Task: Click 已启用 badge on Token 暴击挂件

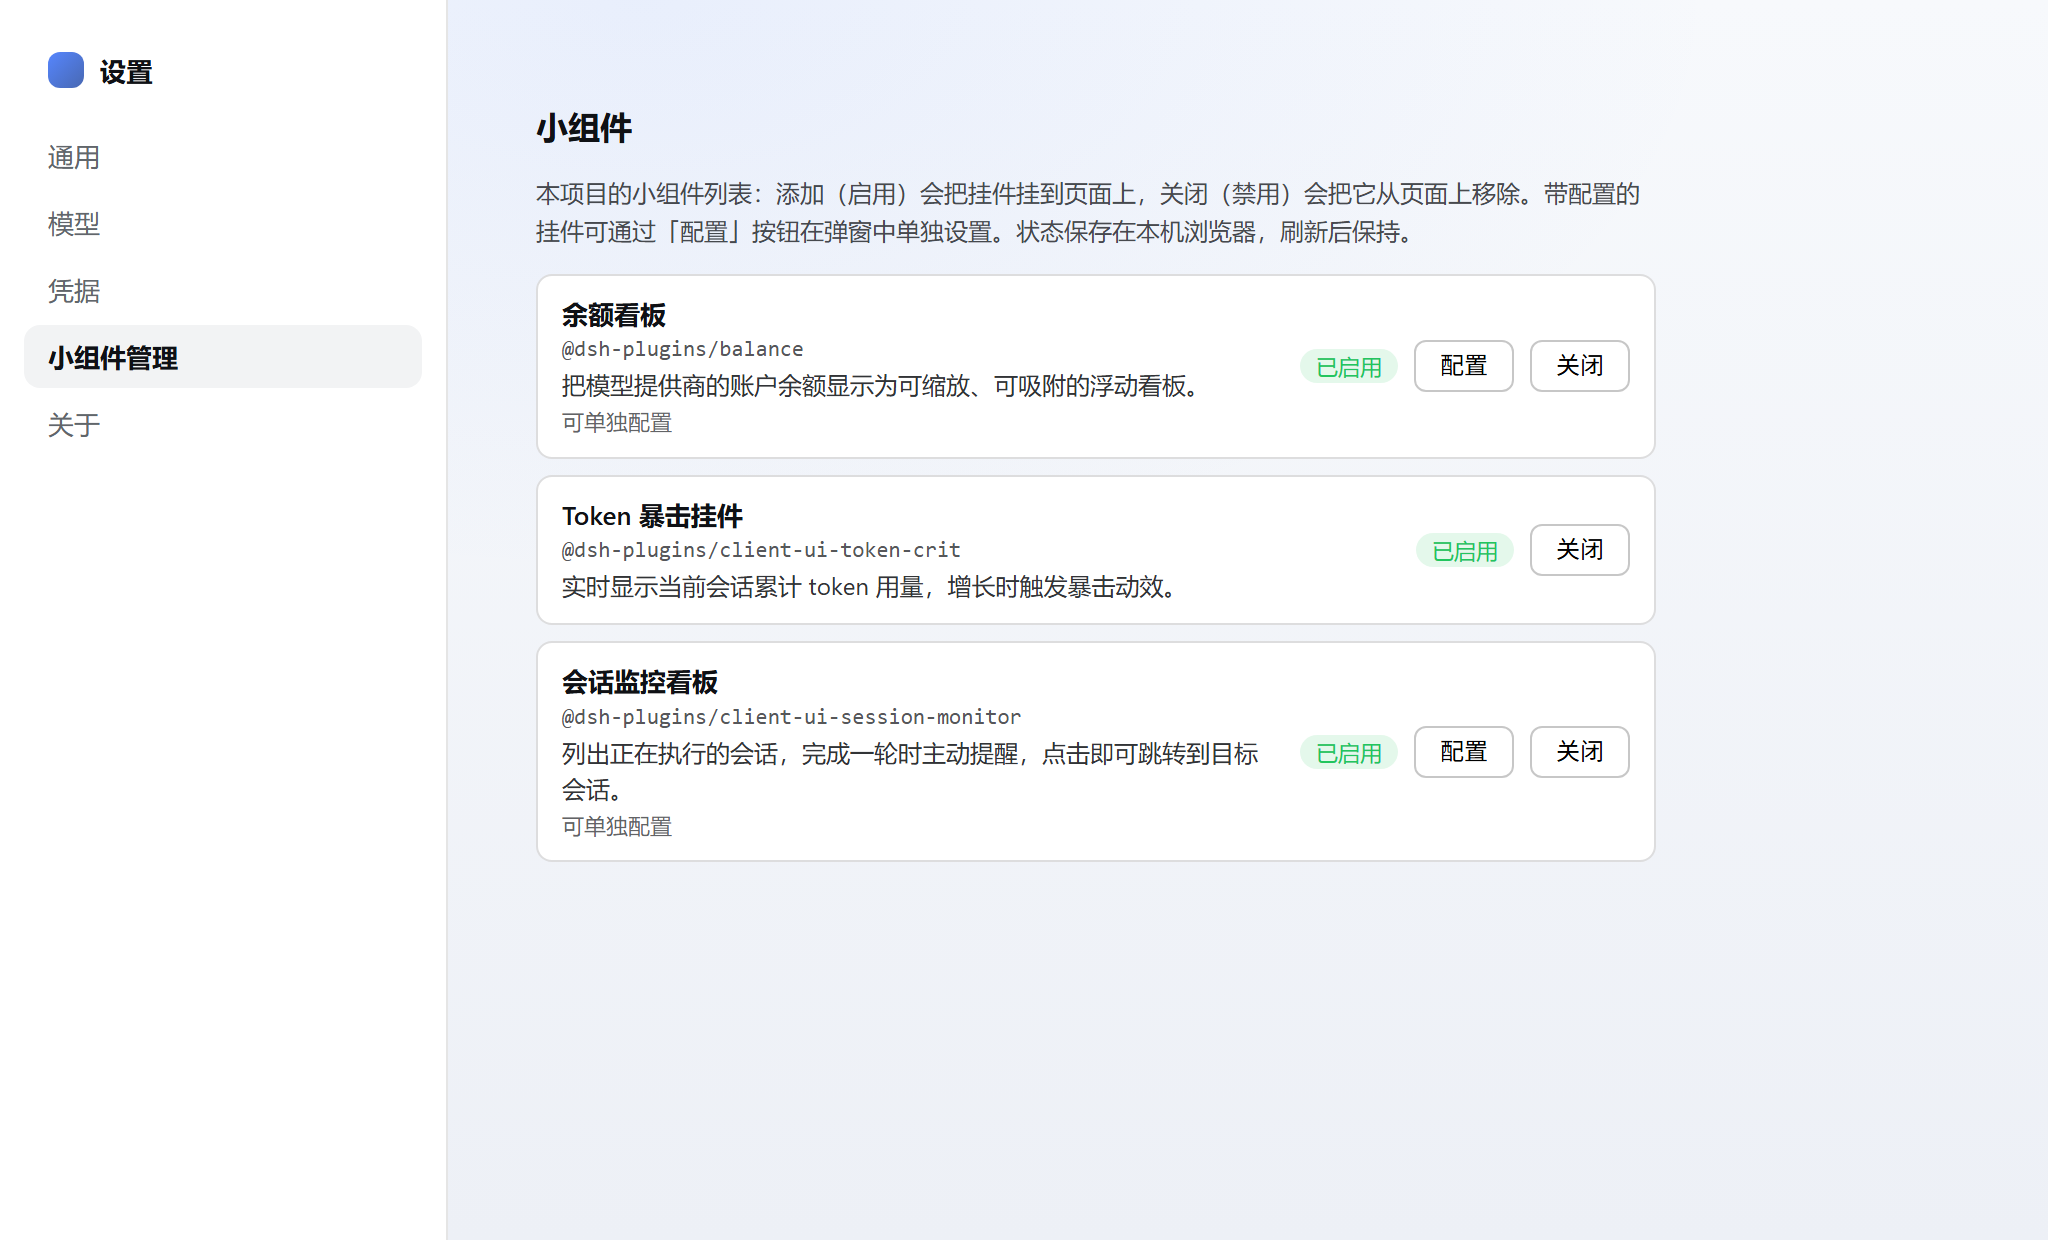Action: coord(1464,551)
